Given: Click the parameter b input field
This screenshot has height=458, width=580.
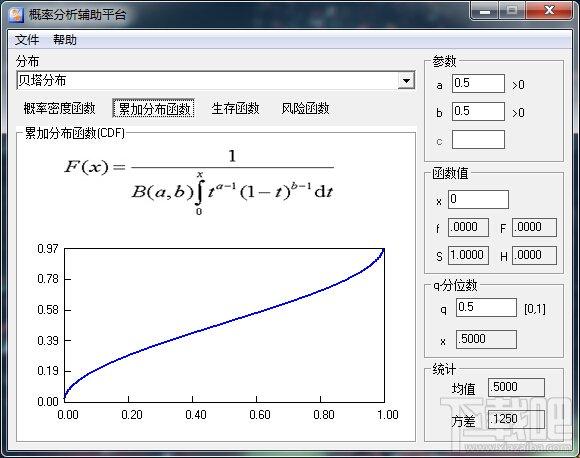Looking at the screenshot, I should pos(478,112).
